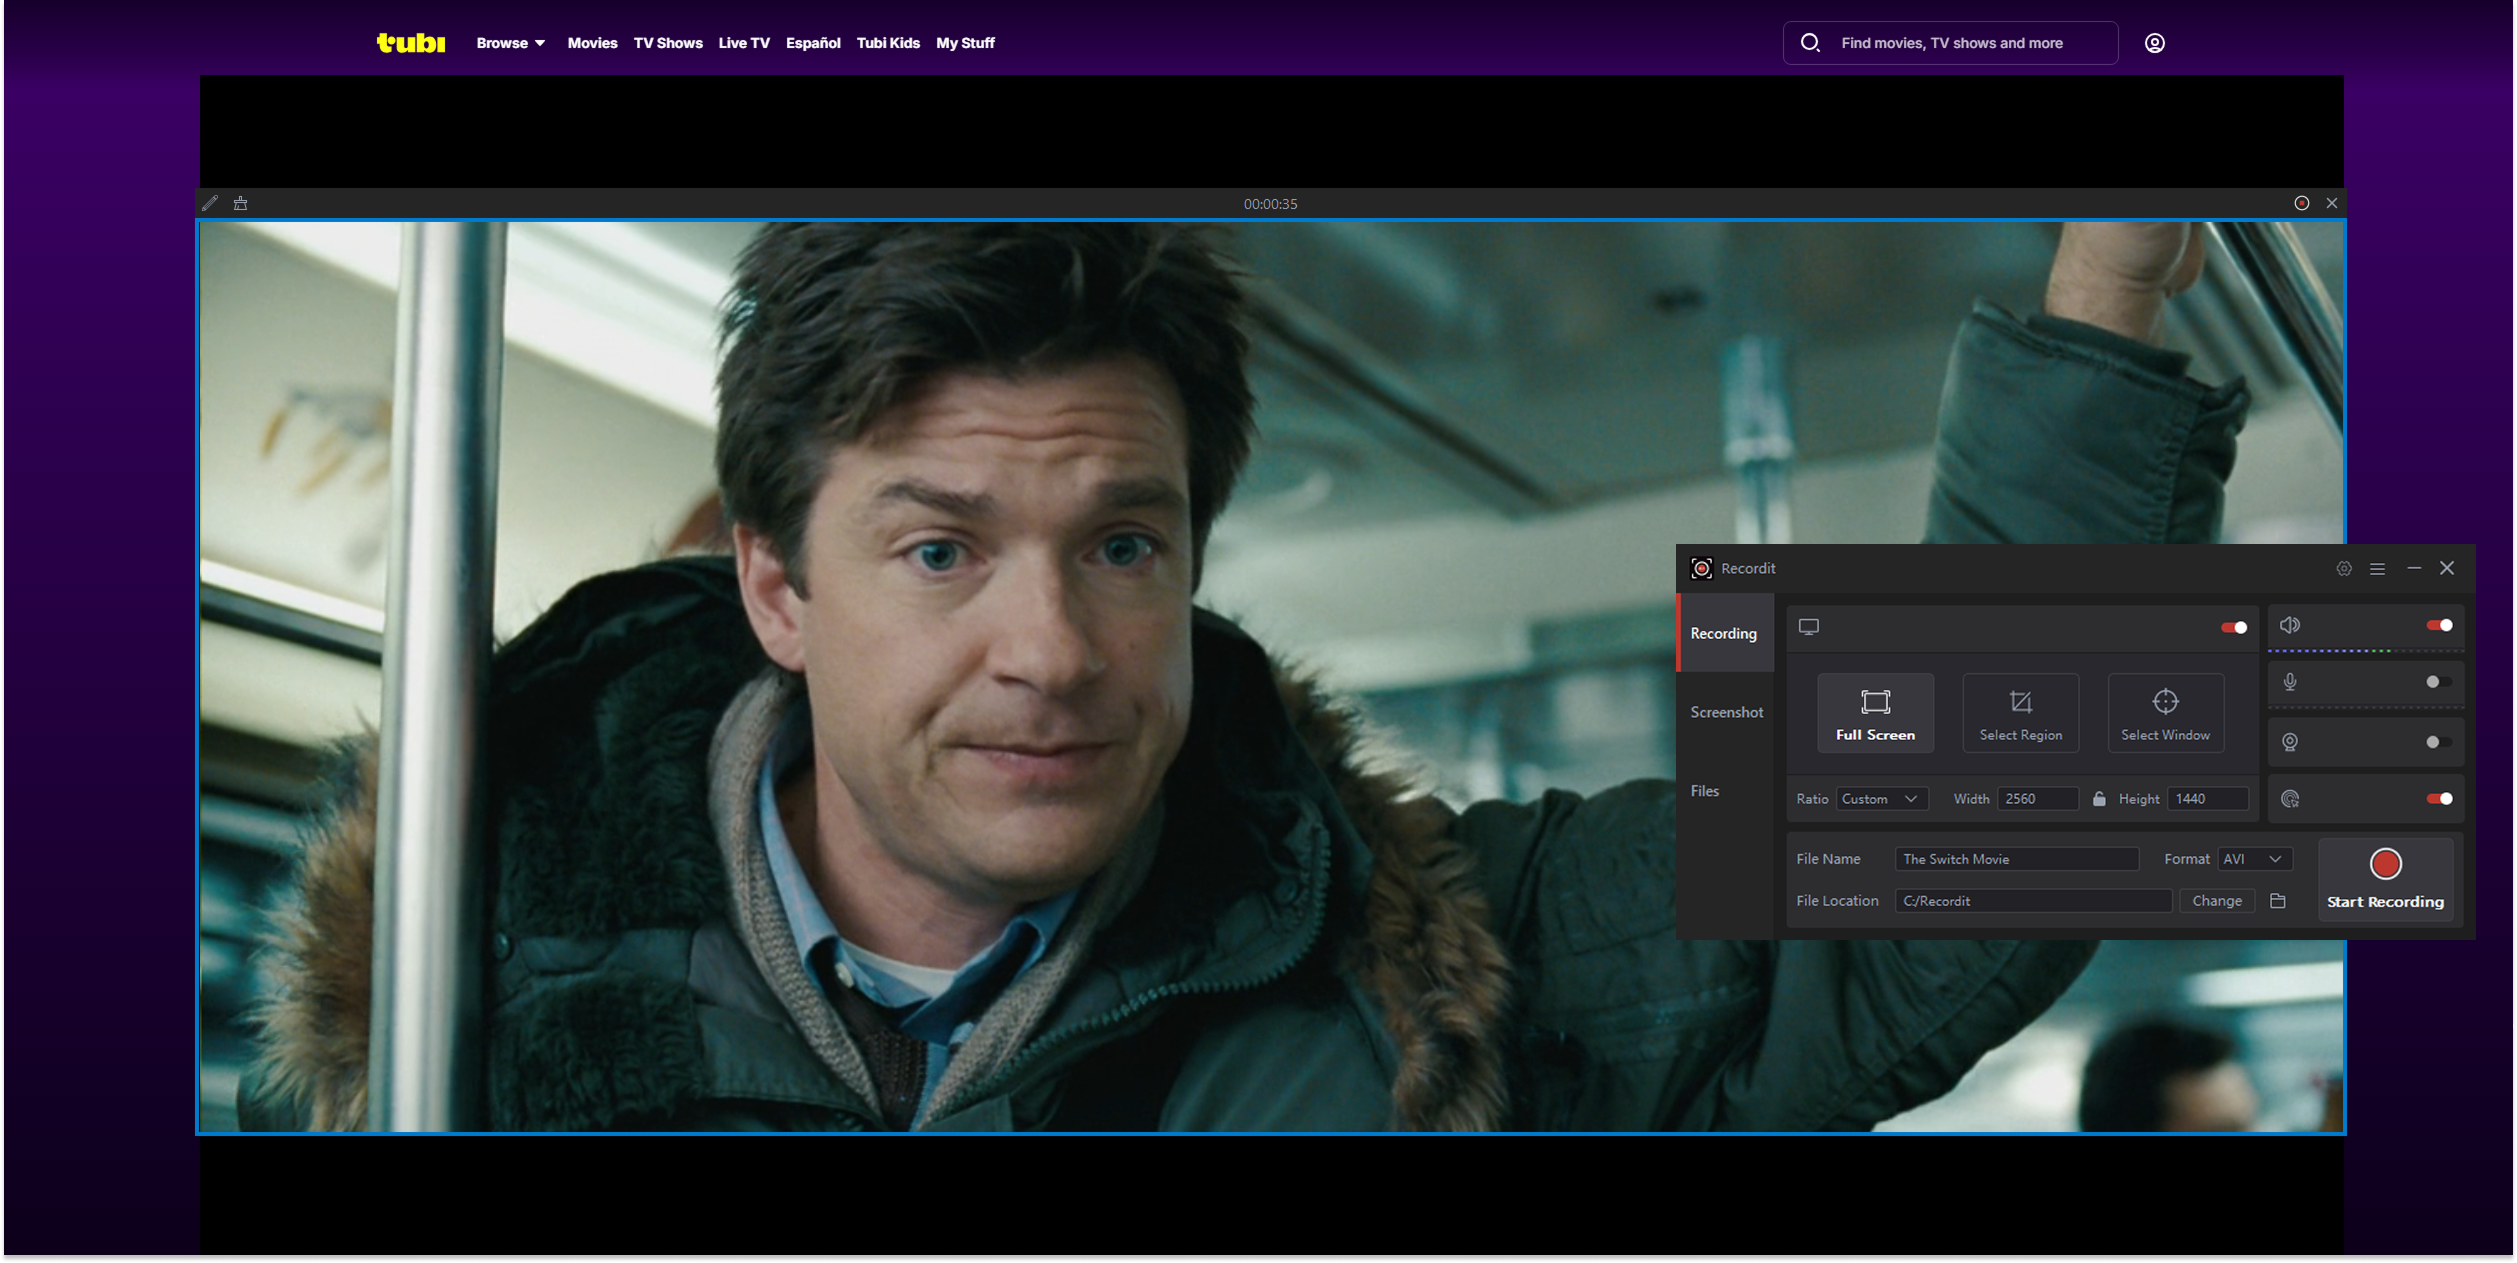This screenshot has width=2517, height=1263.
Task: Choose Full Screen capture mode
Action: point(1875,713)
